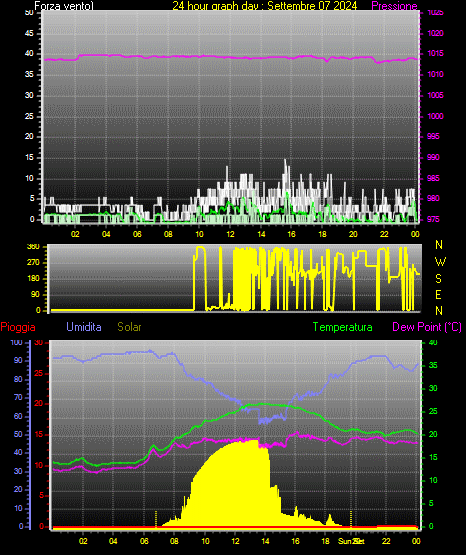Click the S wind direction label
Image resolution: width=466 pixels, height=555 pixels.
[438, 279]
